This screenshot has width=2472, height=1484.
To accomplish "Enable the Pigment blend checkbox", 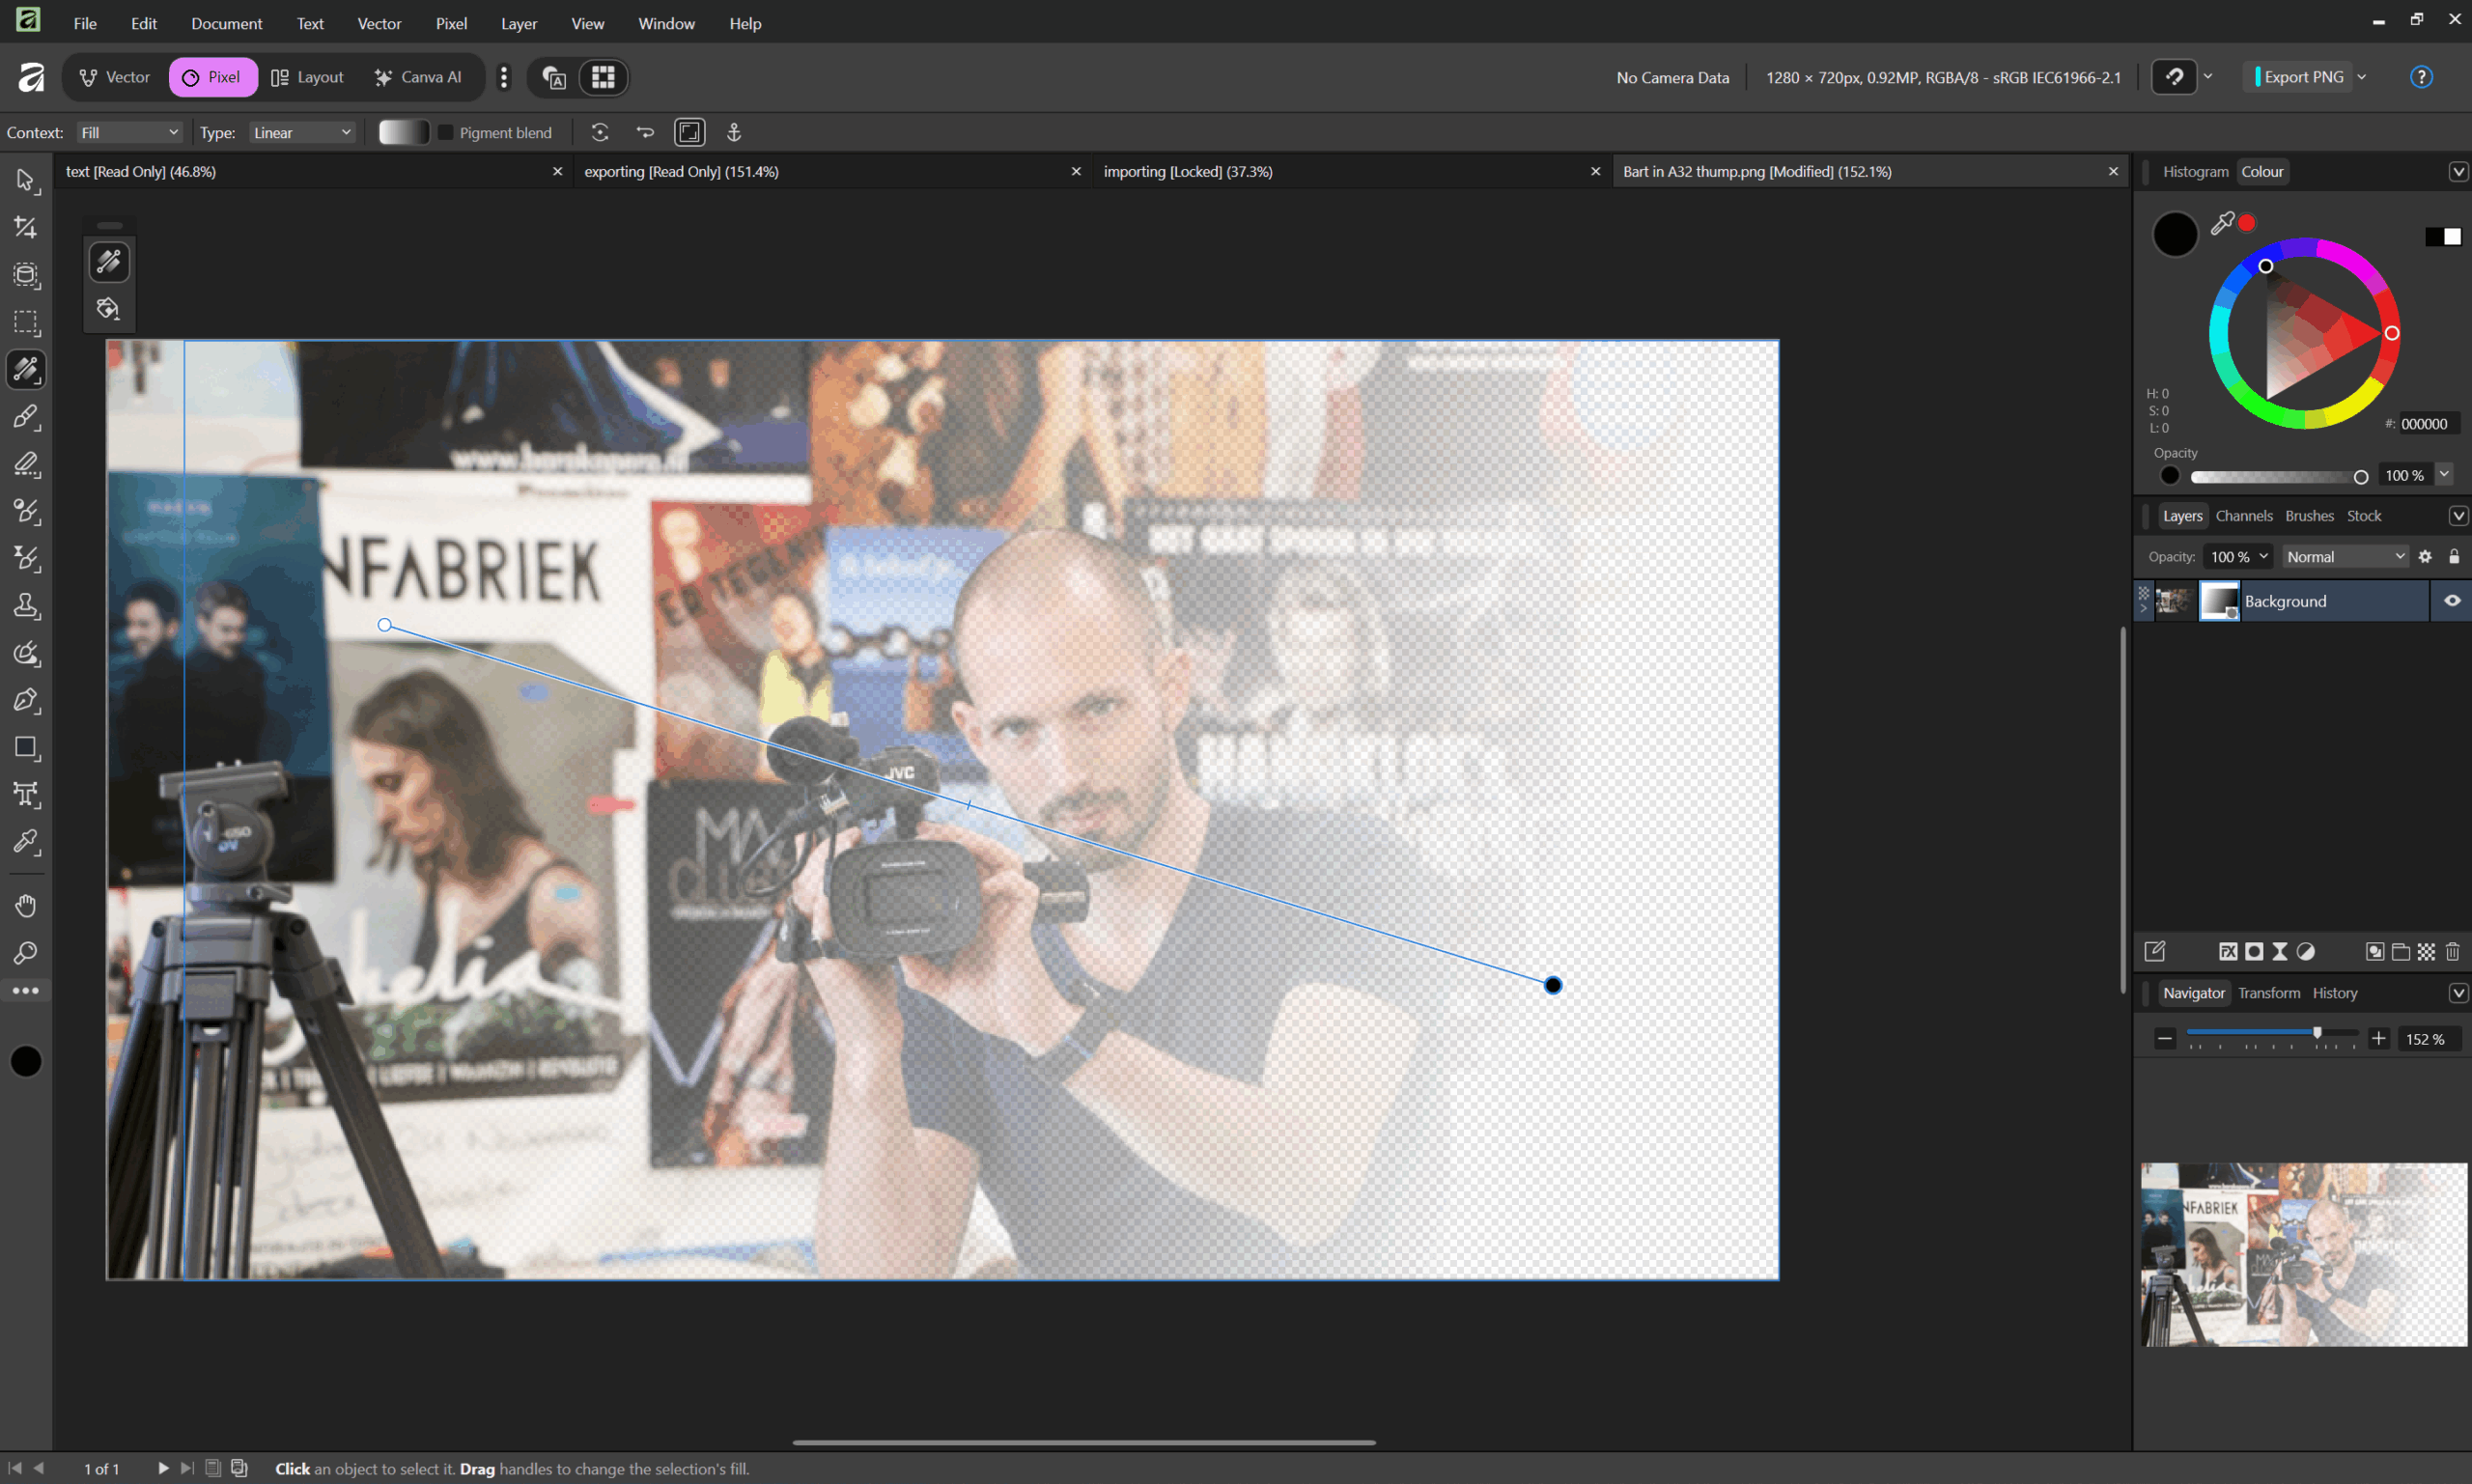I will point(446,133).
